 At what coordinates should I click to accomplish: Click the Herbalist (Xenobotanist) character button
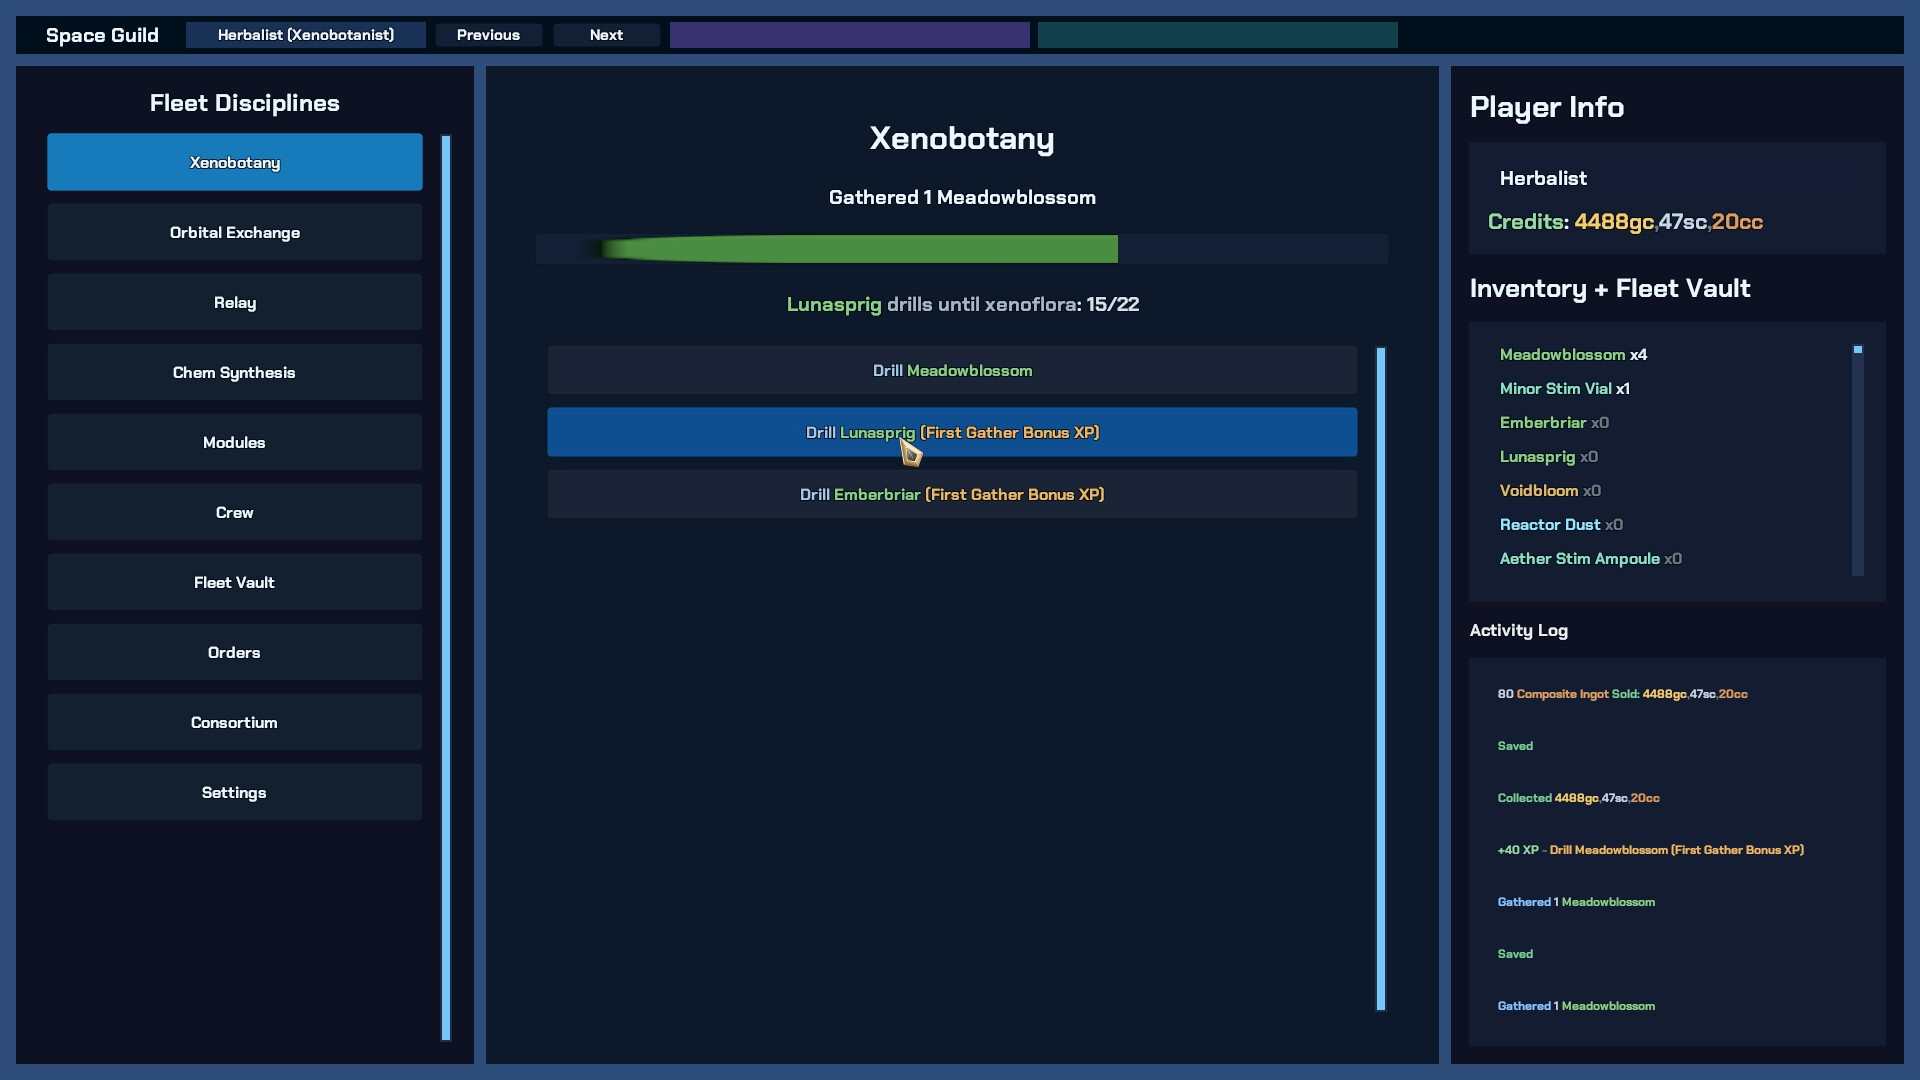[x=305, y=35]
